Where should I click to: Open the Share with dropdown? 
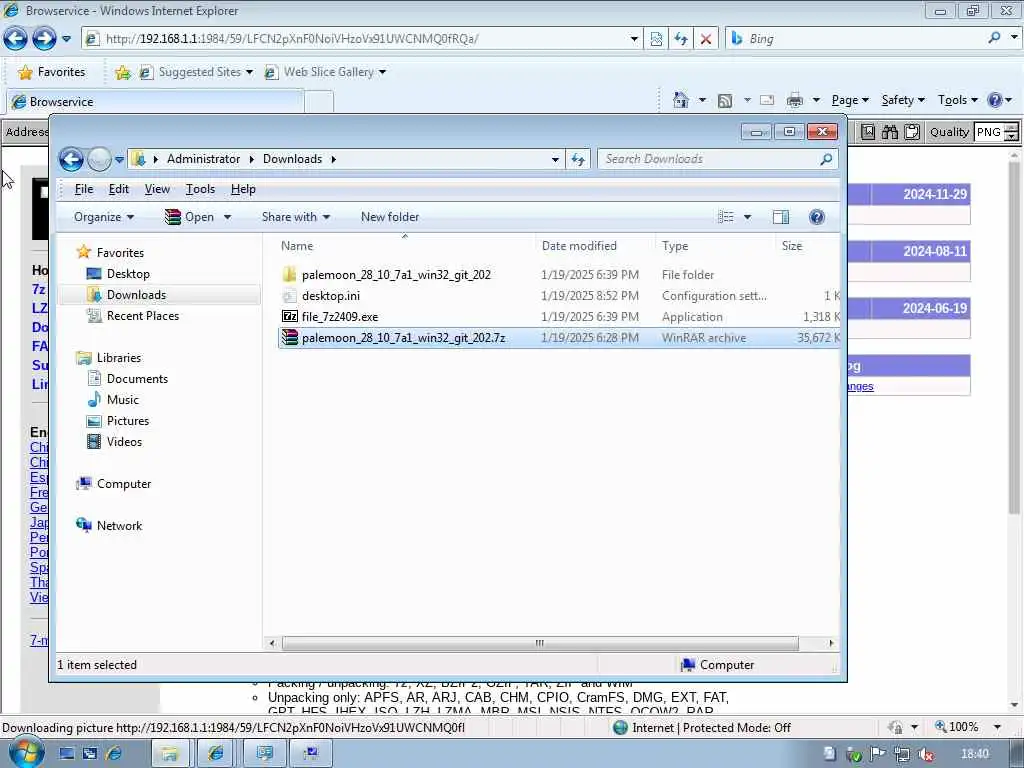point(296,217)
